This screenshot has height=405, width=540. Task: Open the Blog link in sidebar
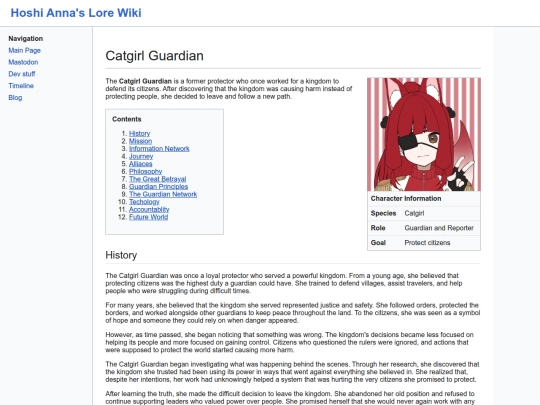click(15, 97)
